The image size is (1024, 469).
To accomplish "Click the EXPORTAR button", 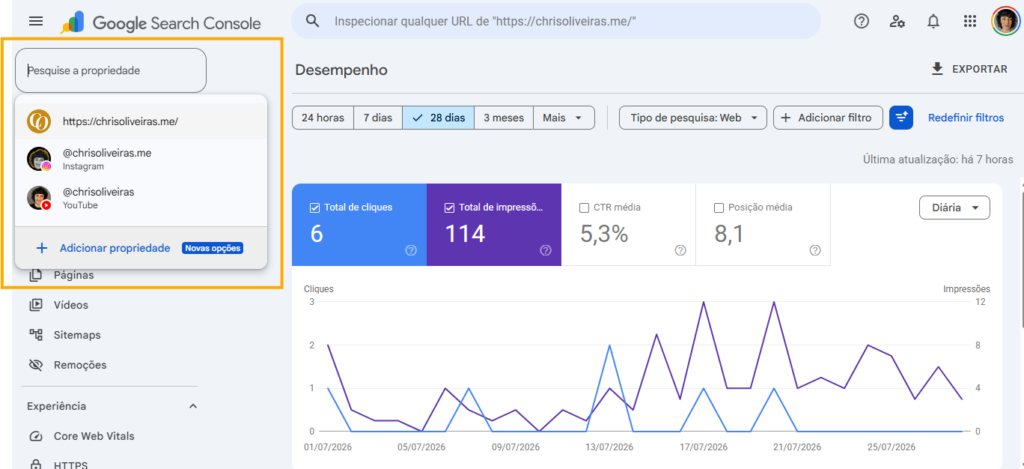I will [969, 69].
